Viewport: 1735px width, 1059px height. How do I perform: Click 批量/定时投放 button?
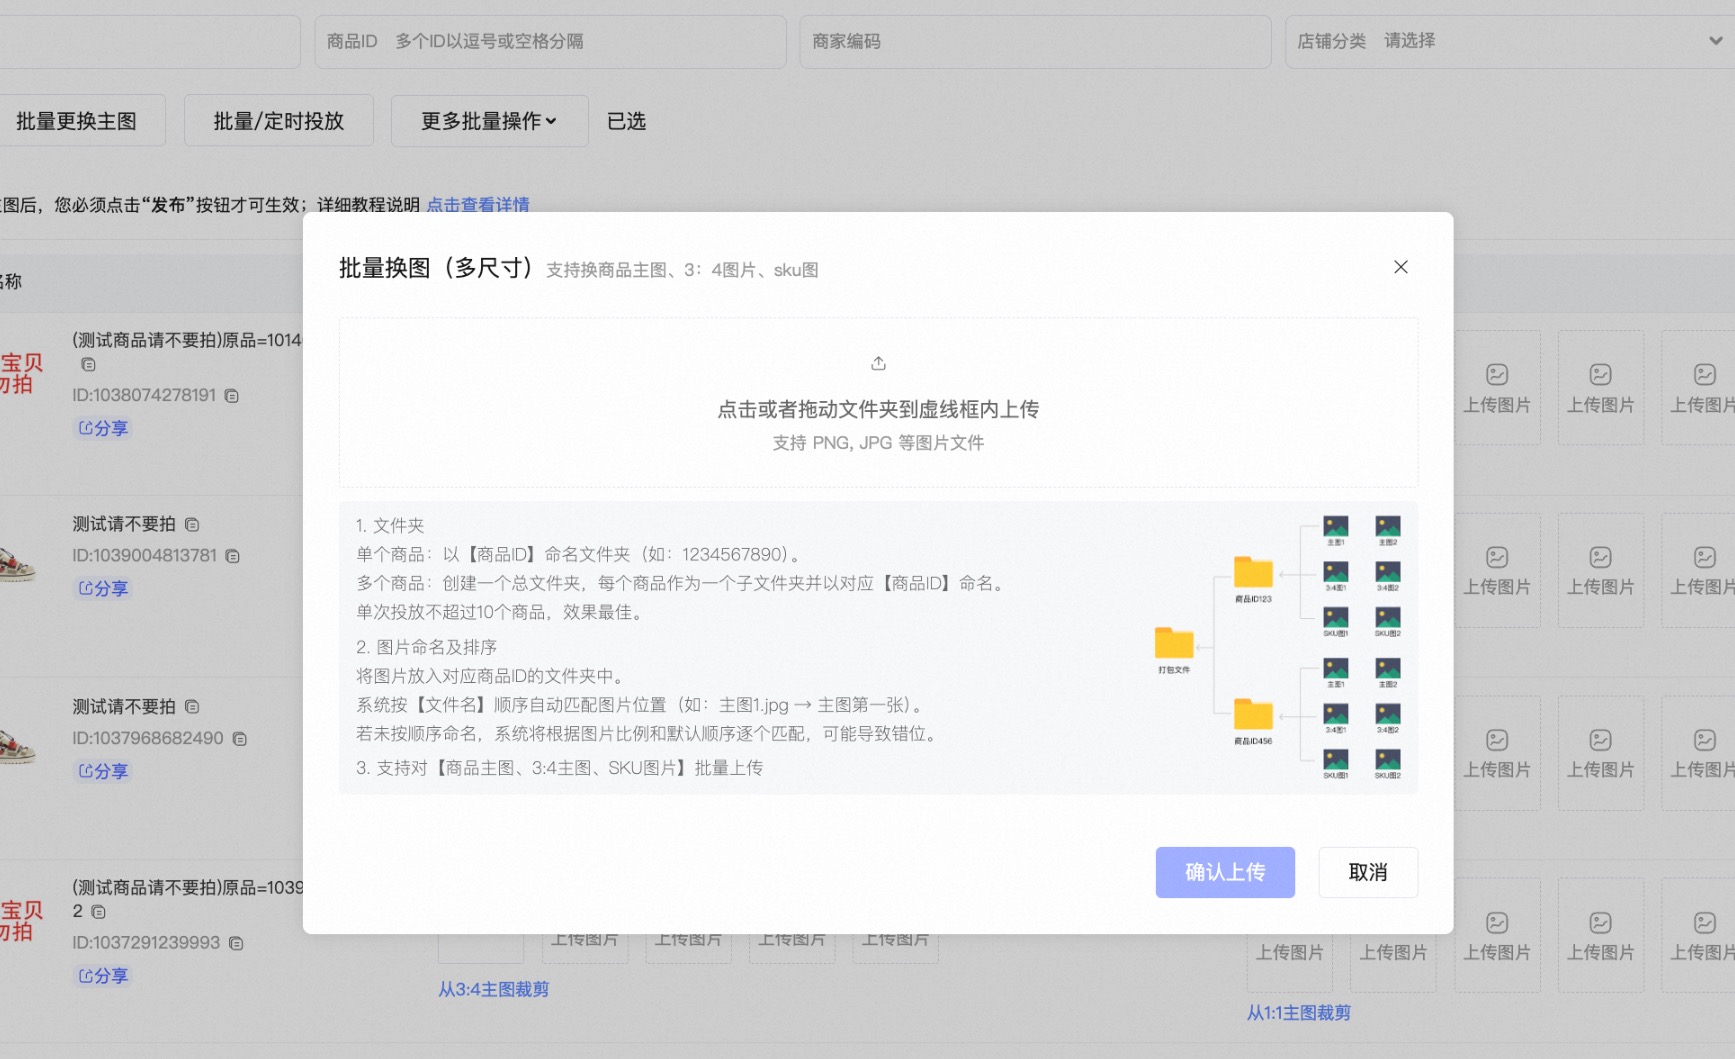coord(279,121)
